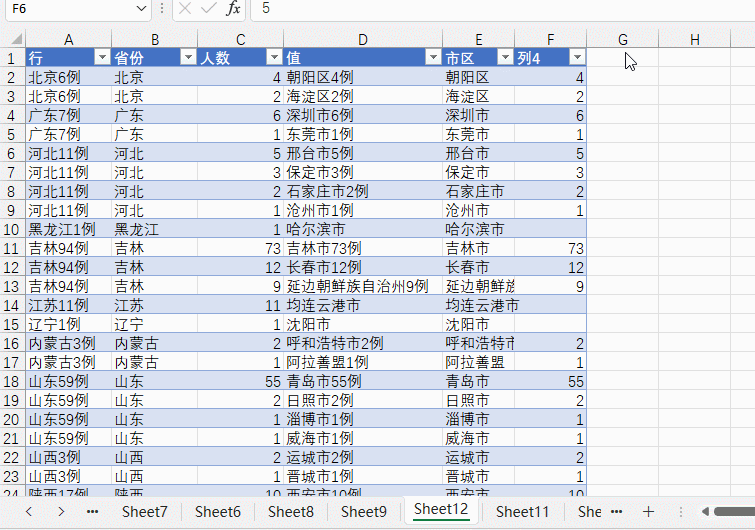
Task: Select the Sheet12 tab
Action: pyautogui.click(x=441, y=509)
